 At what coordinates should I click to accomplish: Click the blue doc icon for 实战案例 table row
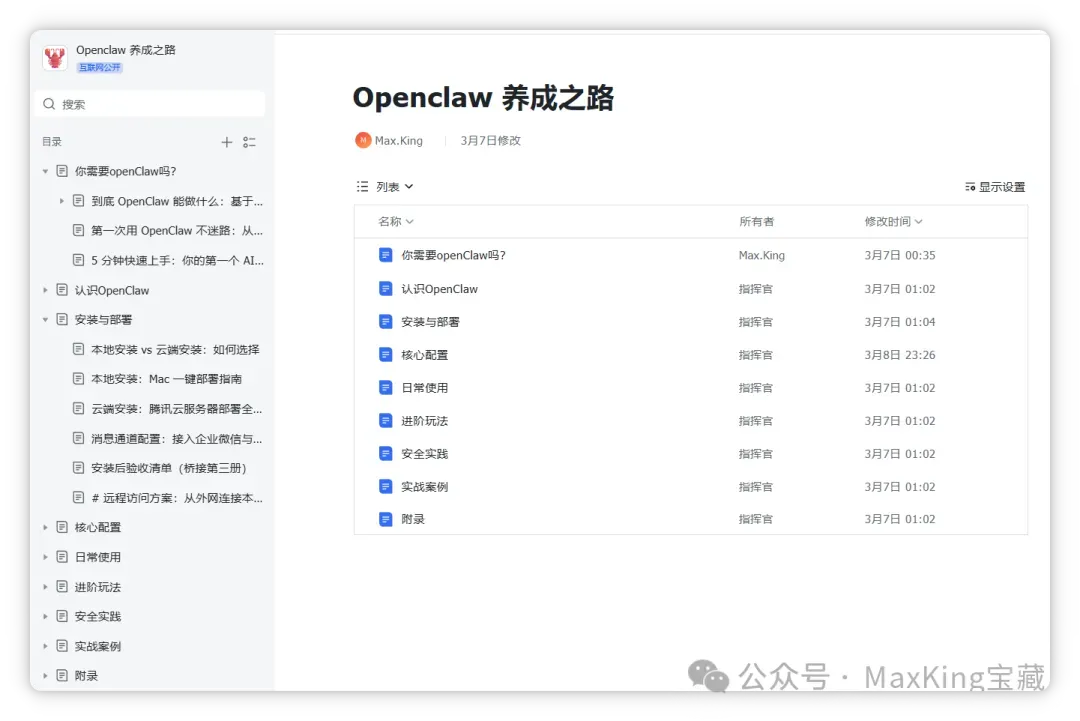(x=386, y=487)
